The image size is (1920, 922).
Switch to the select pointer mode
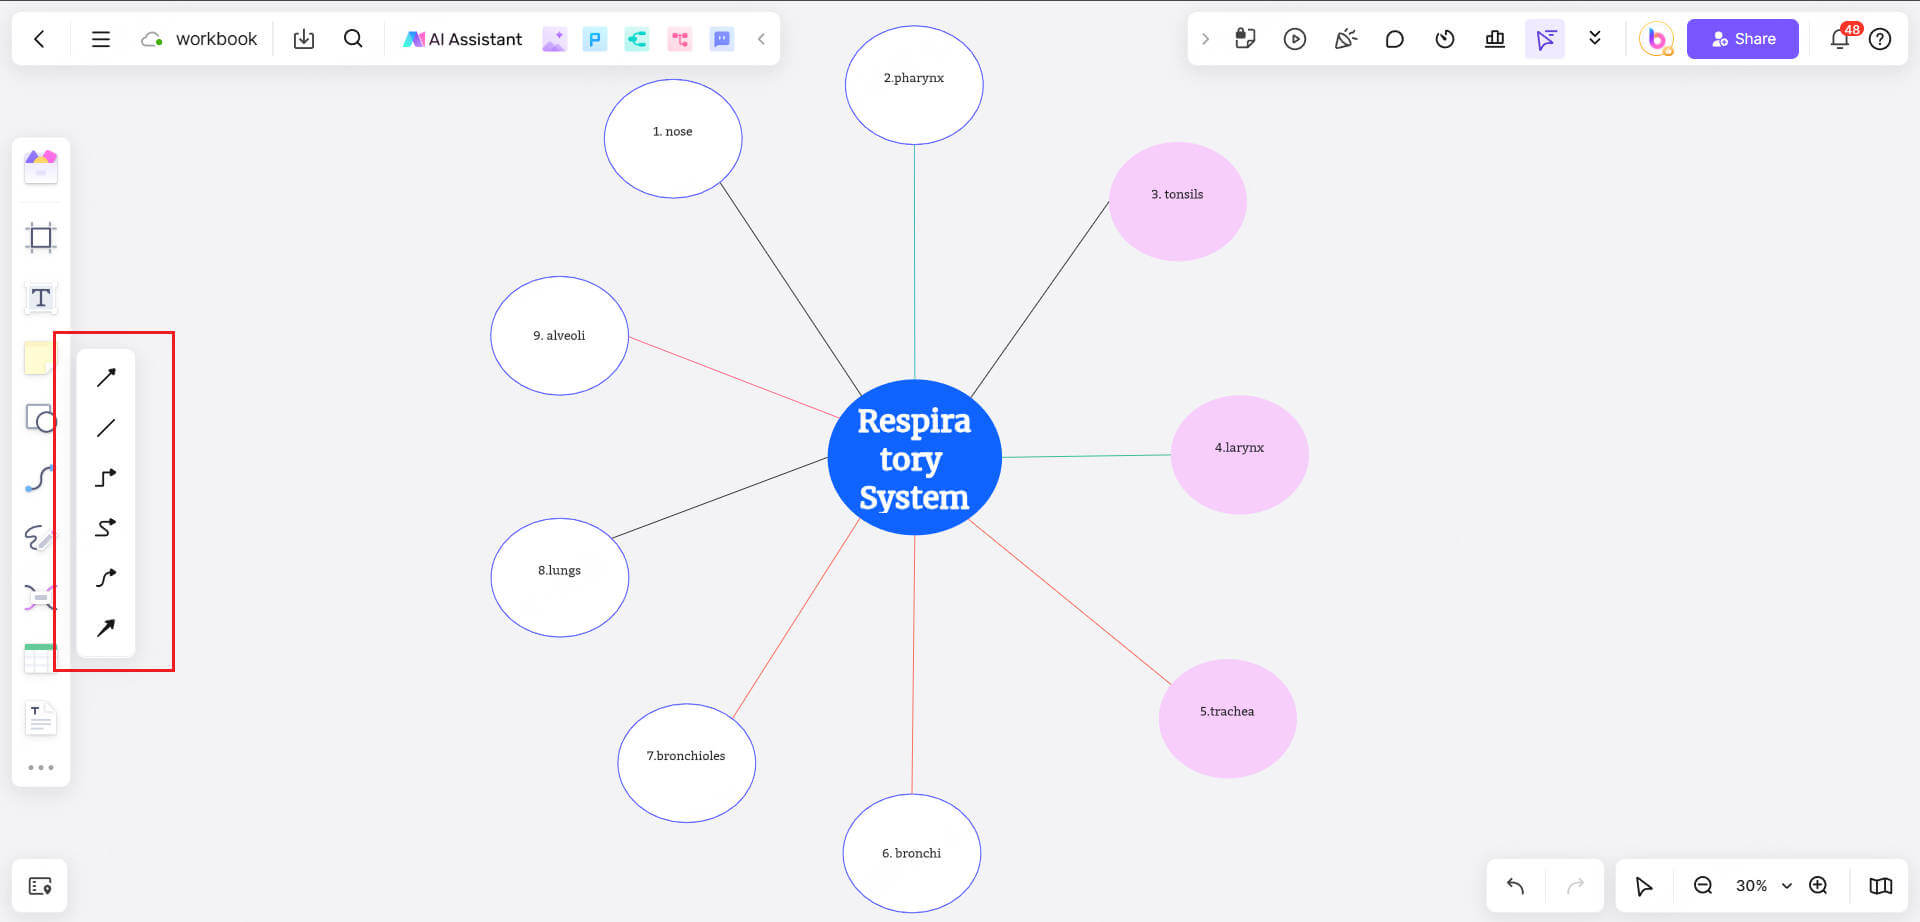(x=1643, y=886)
